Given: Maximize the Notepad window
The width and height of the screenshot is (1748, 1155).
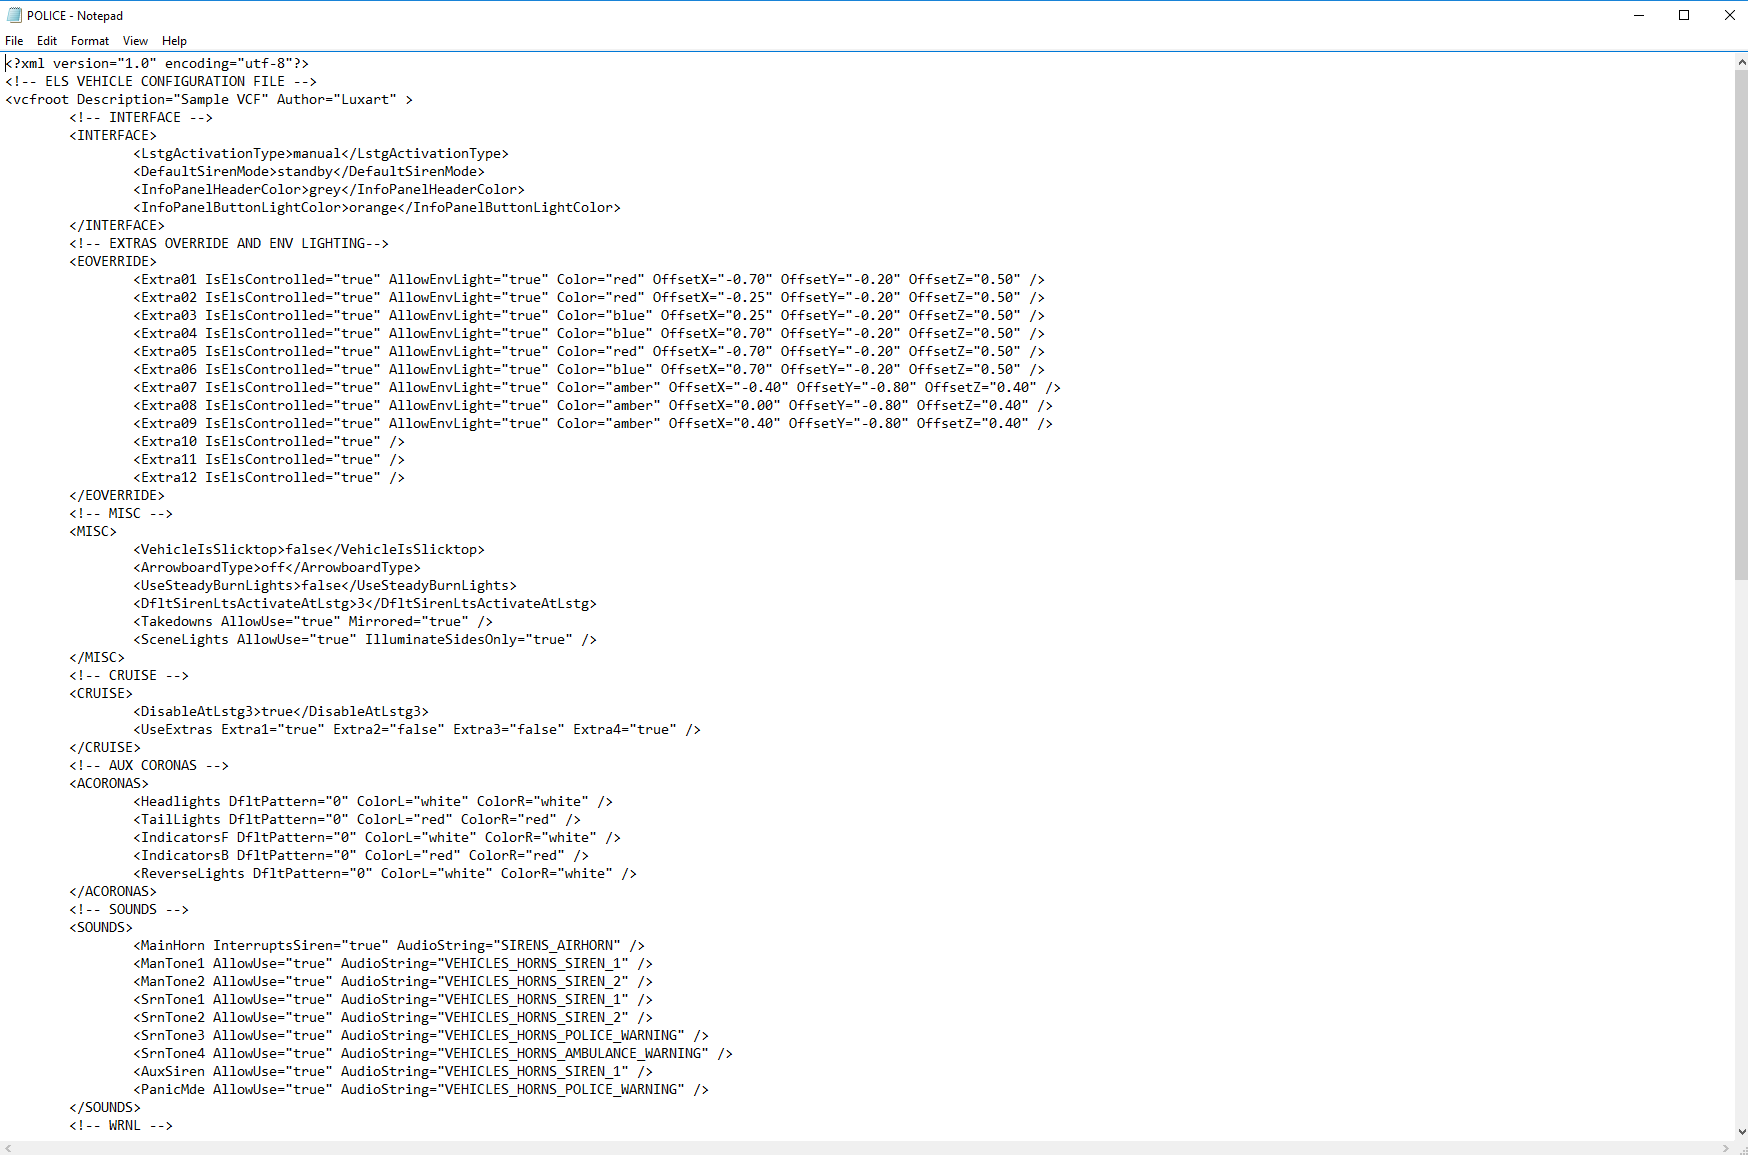Looking at the screenshot, I should (1684, 15).
